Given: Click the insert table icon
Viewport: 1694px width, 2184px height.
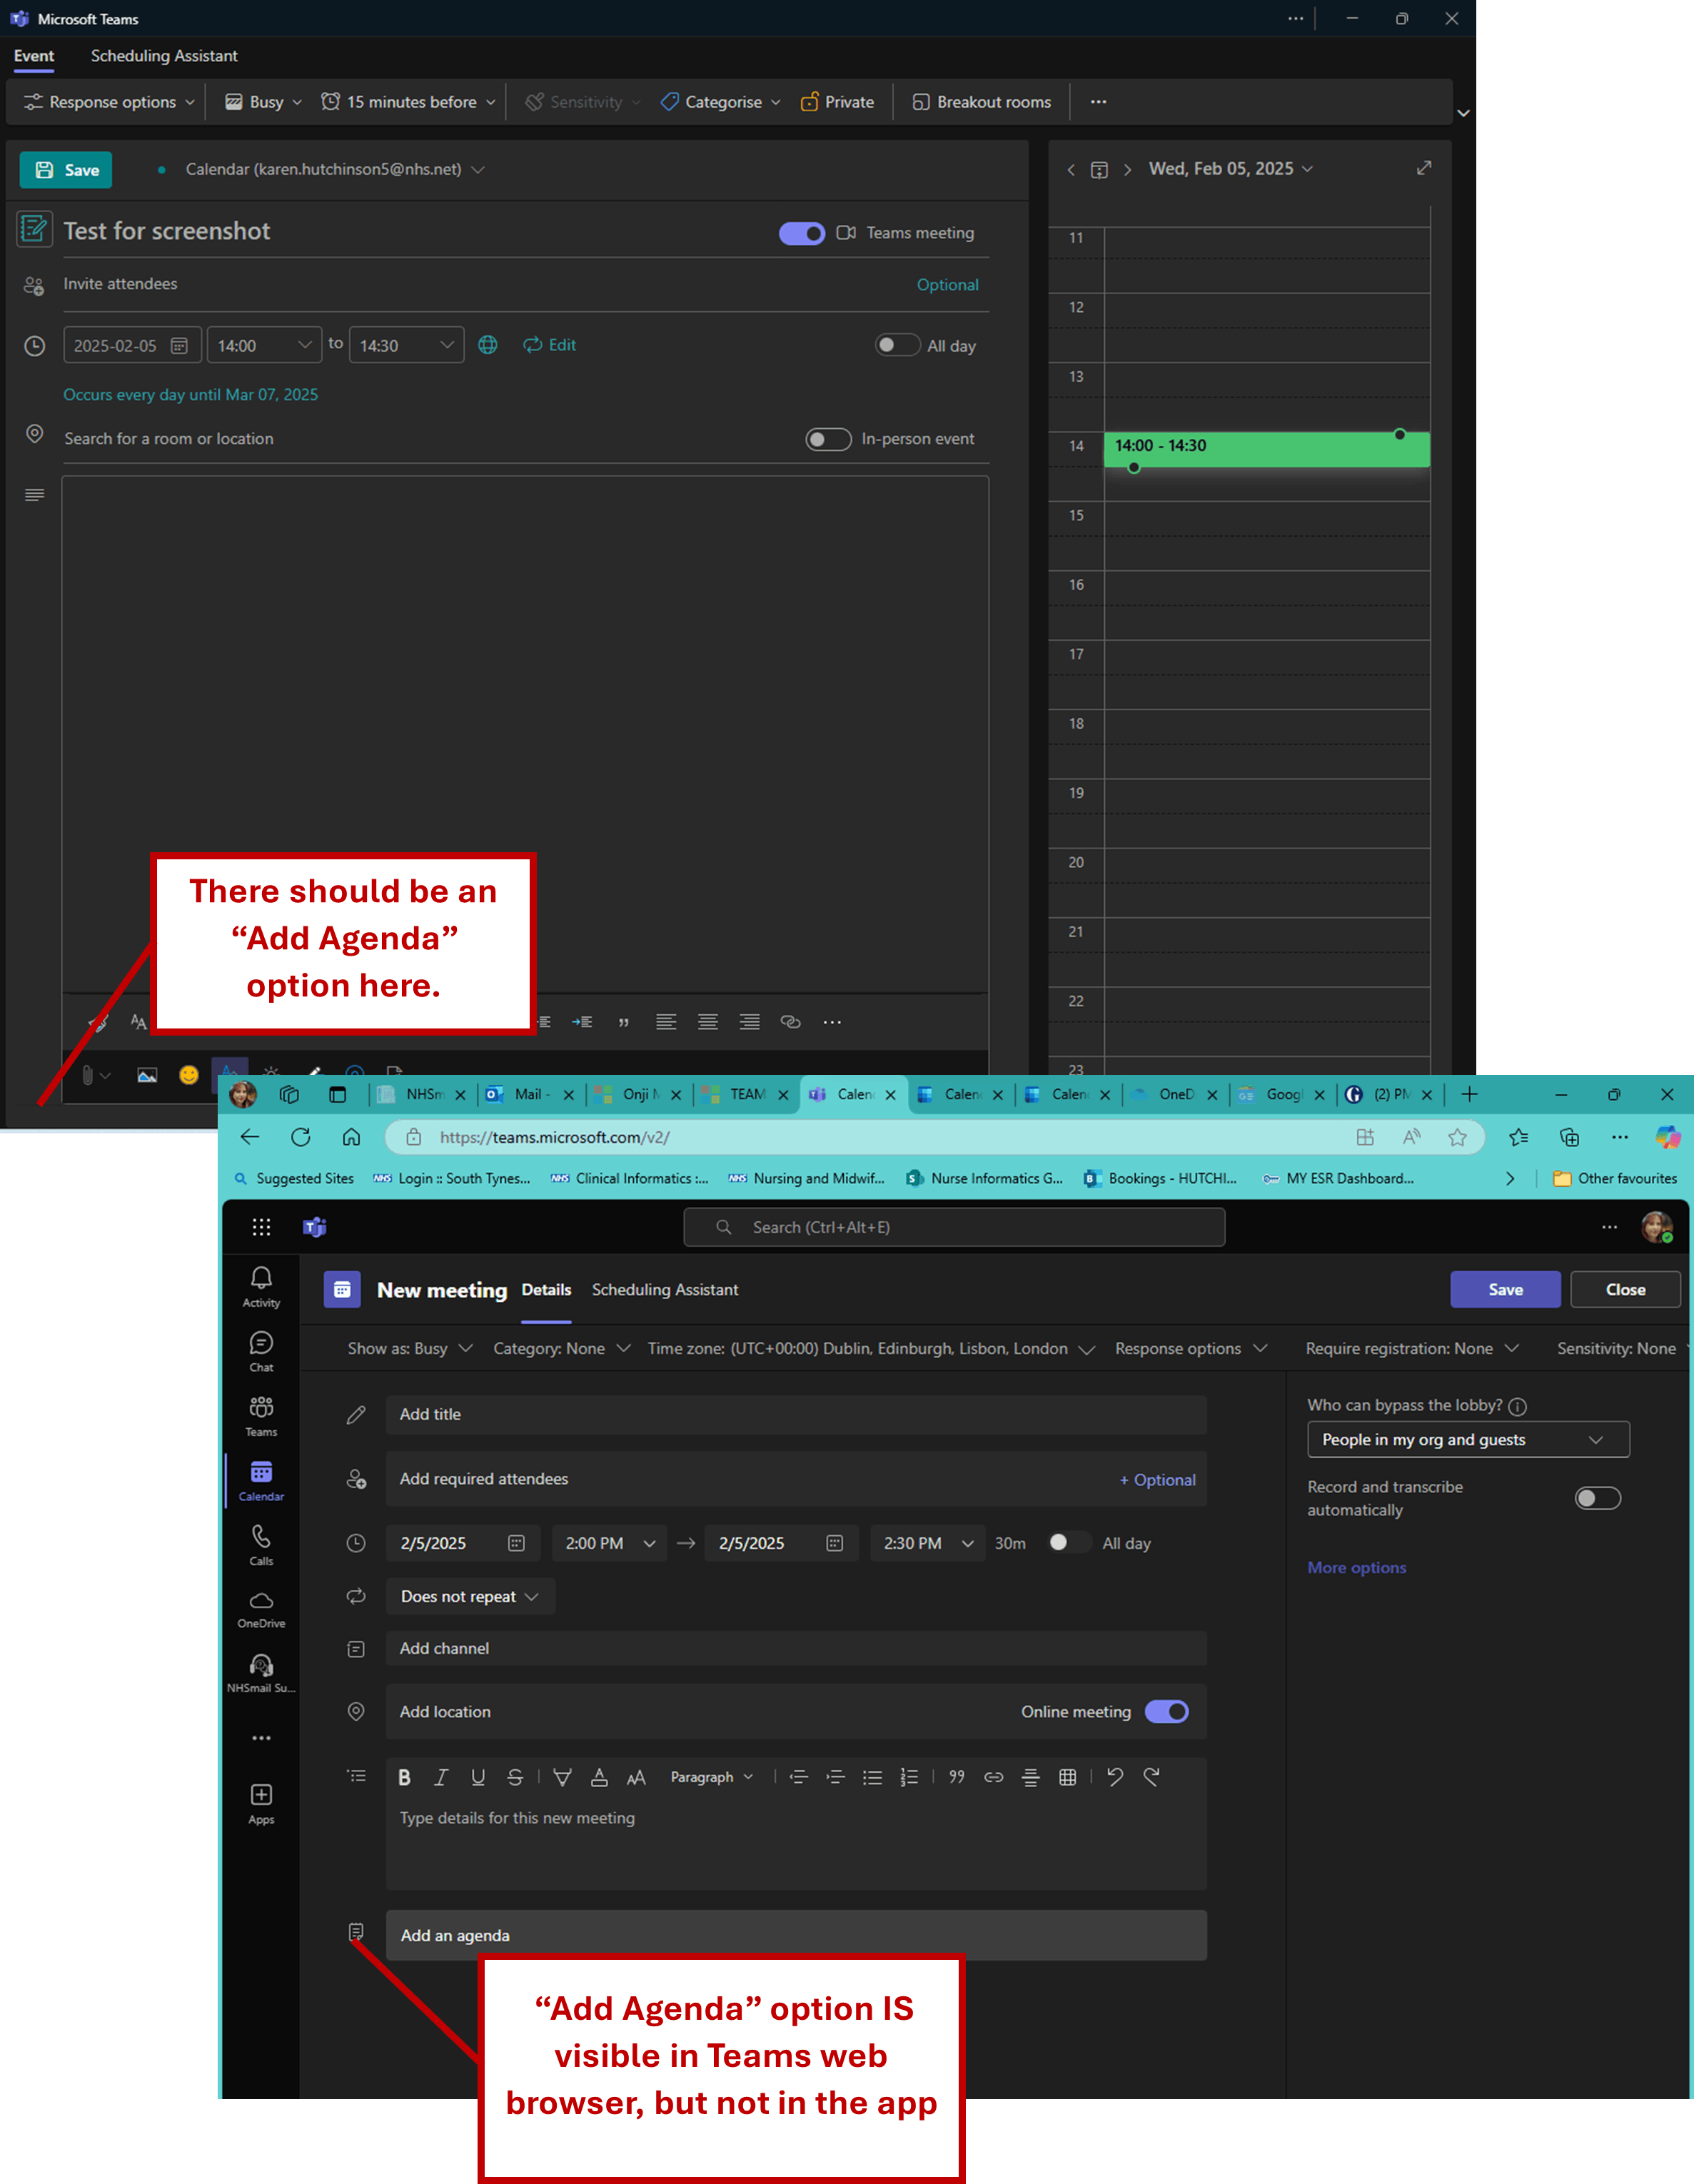Looking at the screenshot, I should coord(1067,1777).
